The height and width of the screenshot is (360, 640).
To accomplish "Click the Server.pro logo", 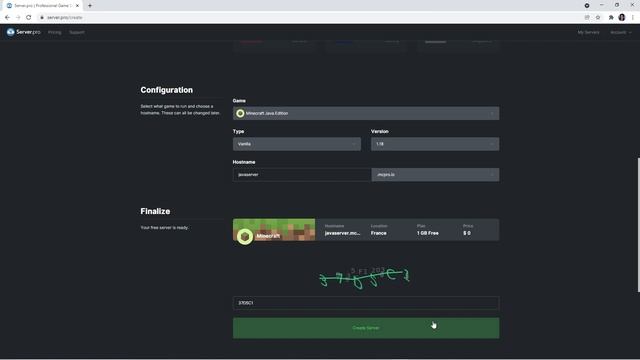I will [23, 32].
